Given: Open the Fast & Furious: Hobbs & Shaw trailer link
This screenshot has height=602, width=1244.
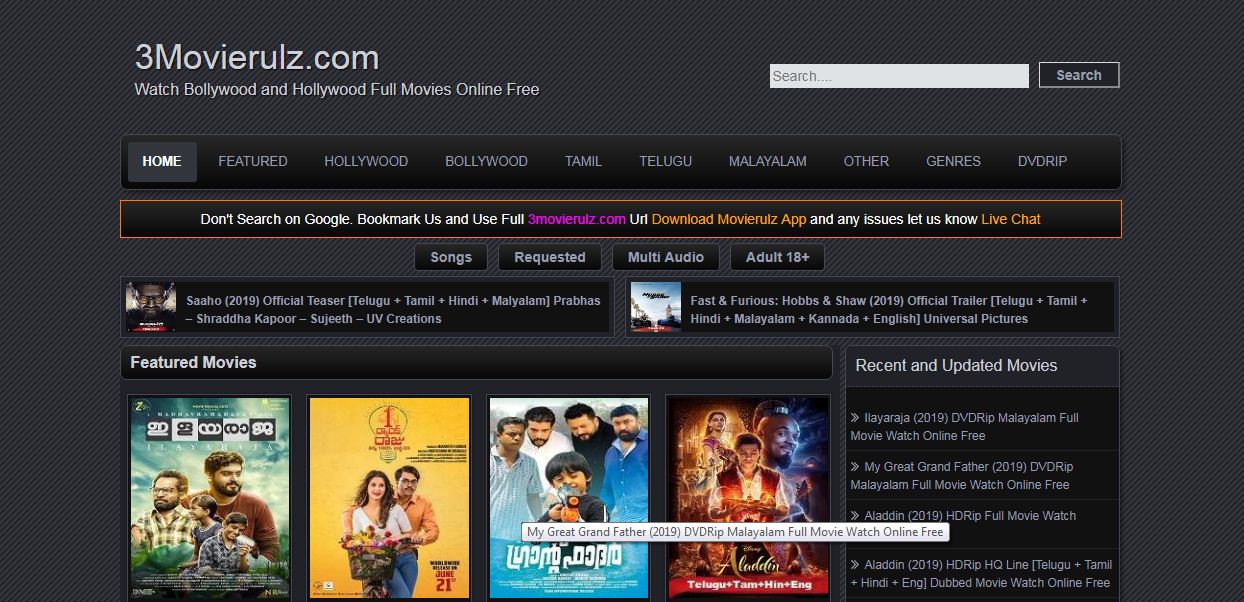Looking at the screenshot, I should click(x=889, y=309).
